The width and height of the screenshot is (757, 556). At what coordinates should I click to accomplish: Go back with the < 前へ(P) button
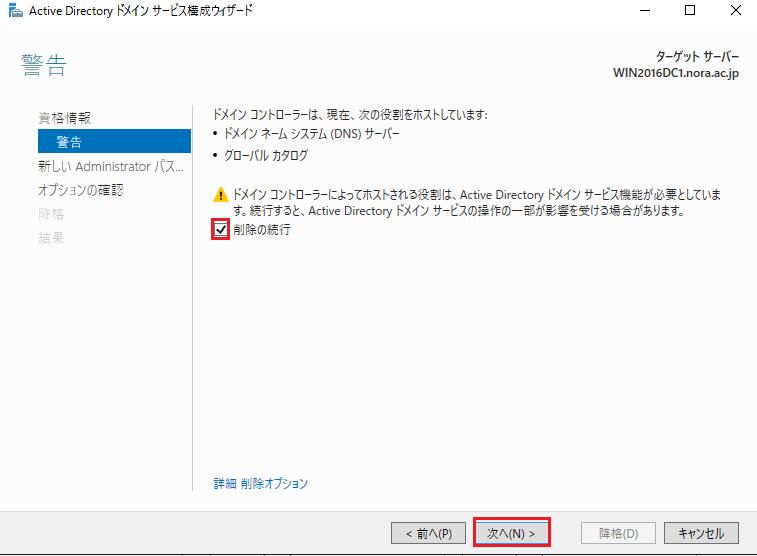click(428, 533)
